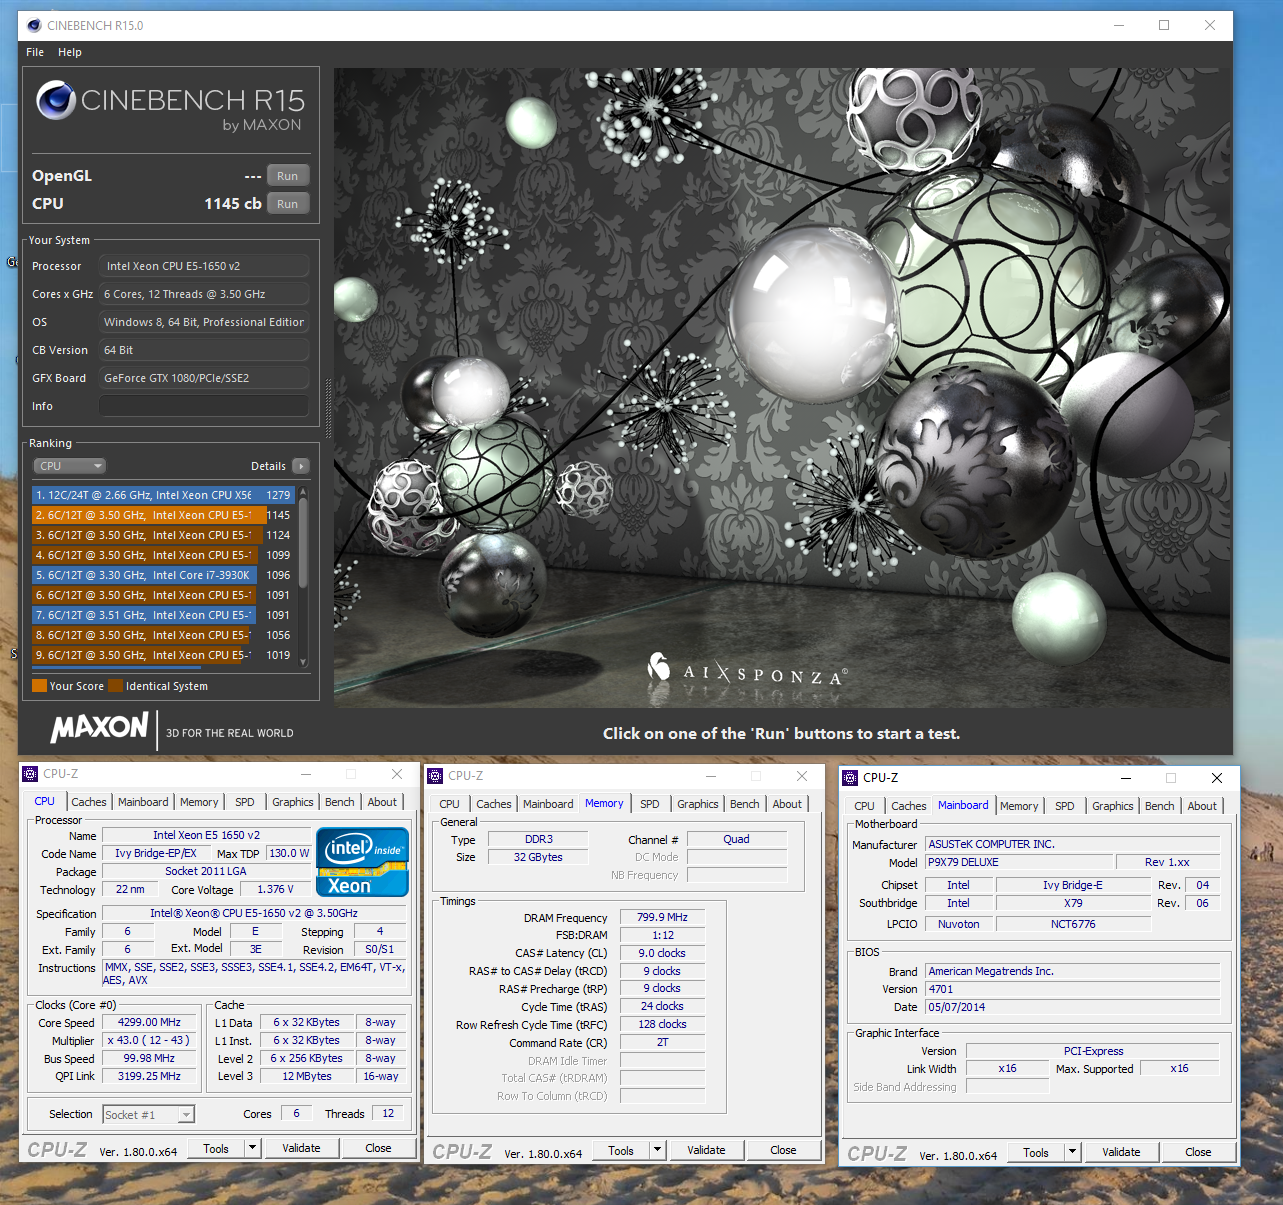Click Close button in Memory window
Image resolution: width=1283 pixels, height=1205 pixels.
coord(783,1150)
